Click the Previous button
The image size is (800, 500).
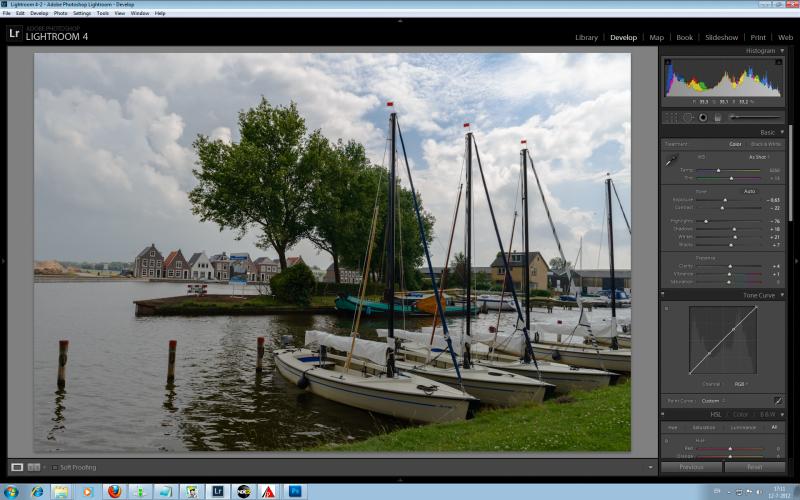(691, 467)
